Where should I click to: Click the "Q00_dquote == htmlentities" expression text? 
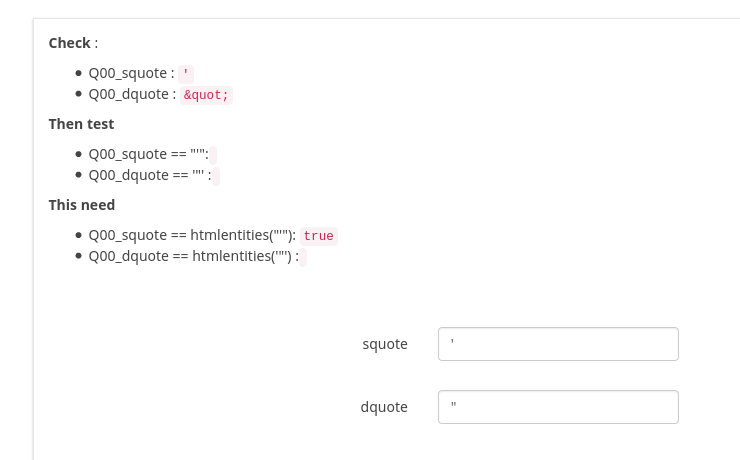coord(190,256)
